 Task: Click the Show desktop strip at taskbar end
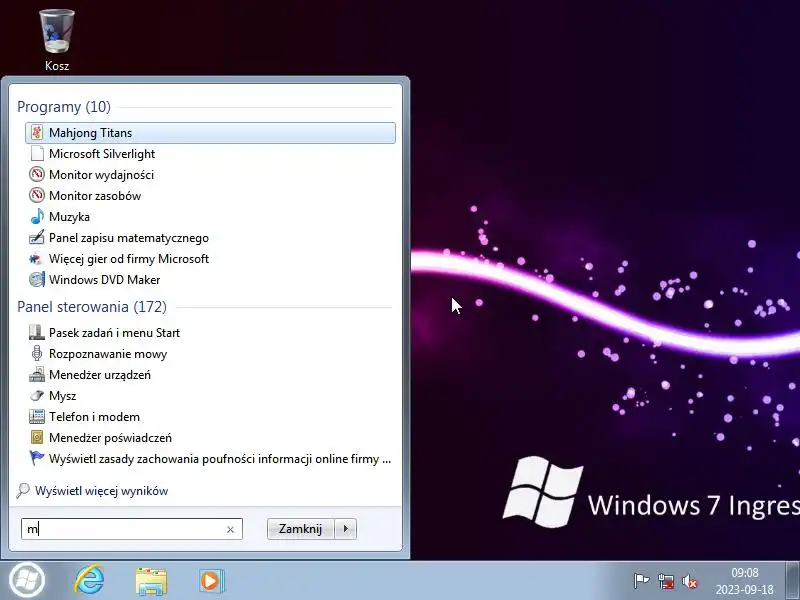pos(792,581)
